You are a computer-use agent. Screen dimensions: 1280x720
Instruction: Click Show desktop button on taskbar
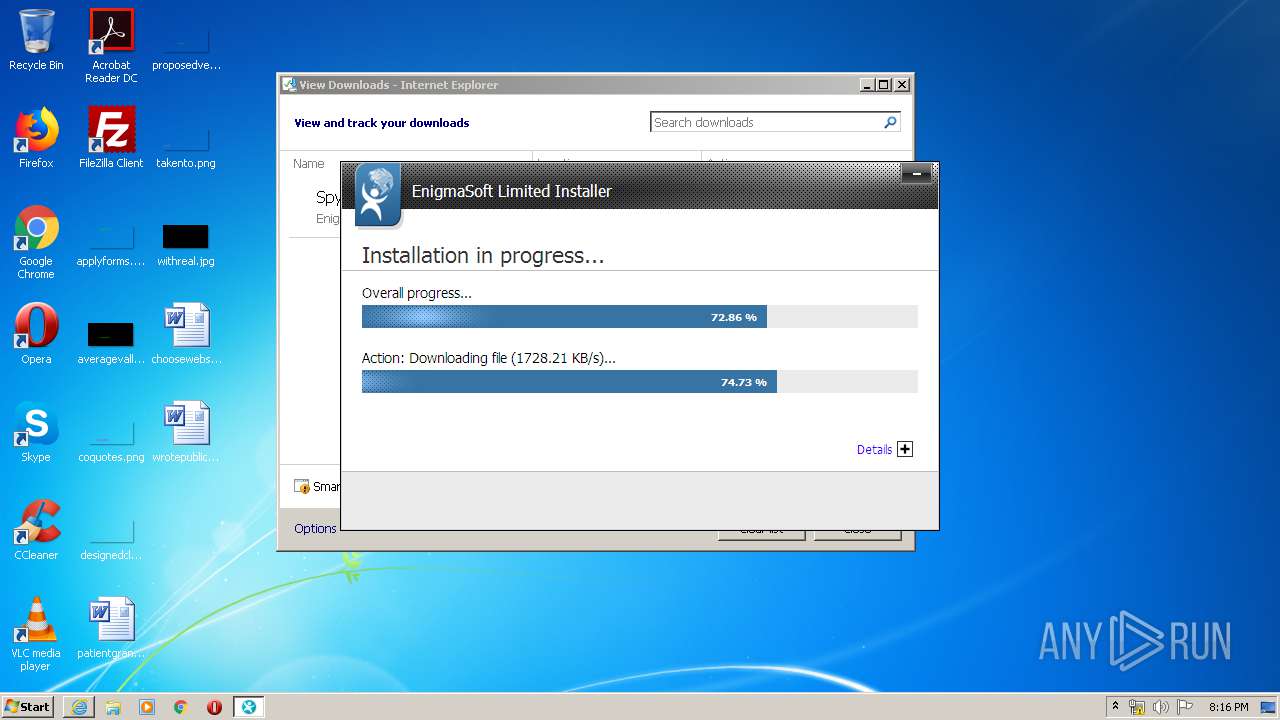tap(1269, 707)
